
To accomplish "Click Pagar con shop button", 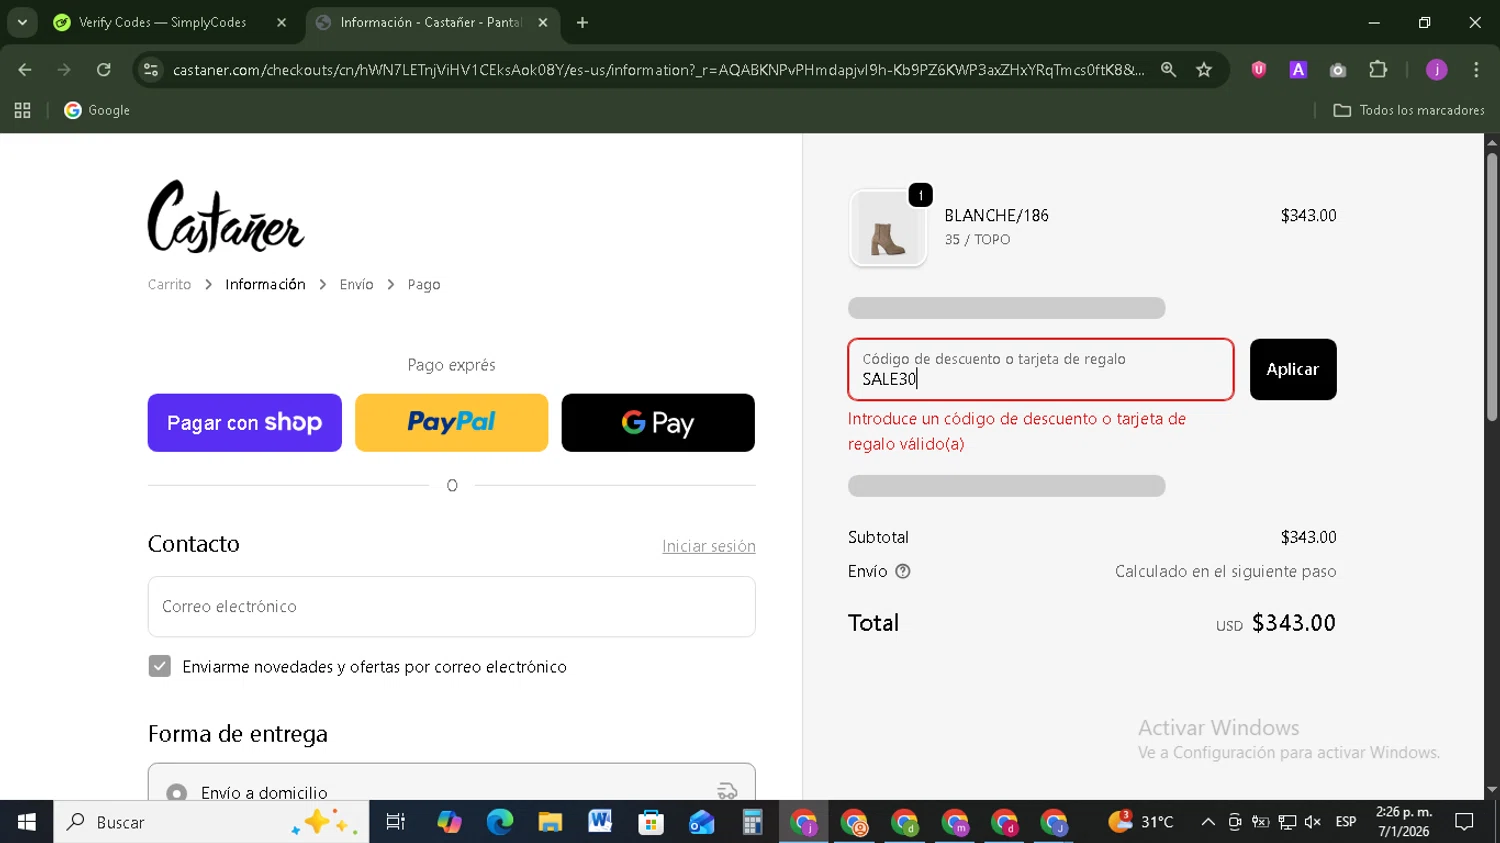I will tap(245, 423).
